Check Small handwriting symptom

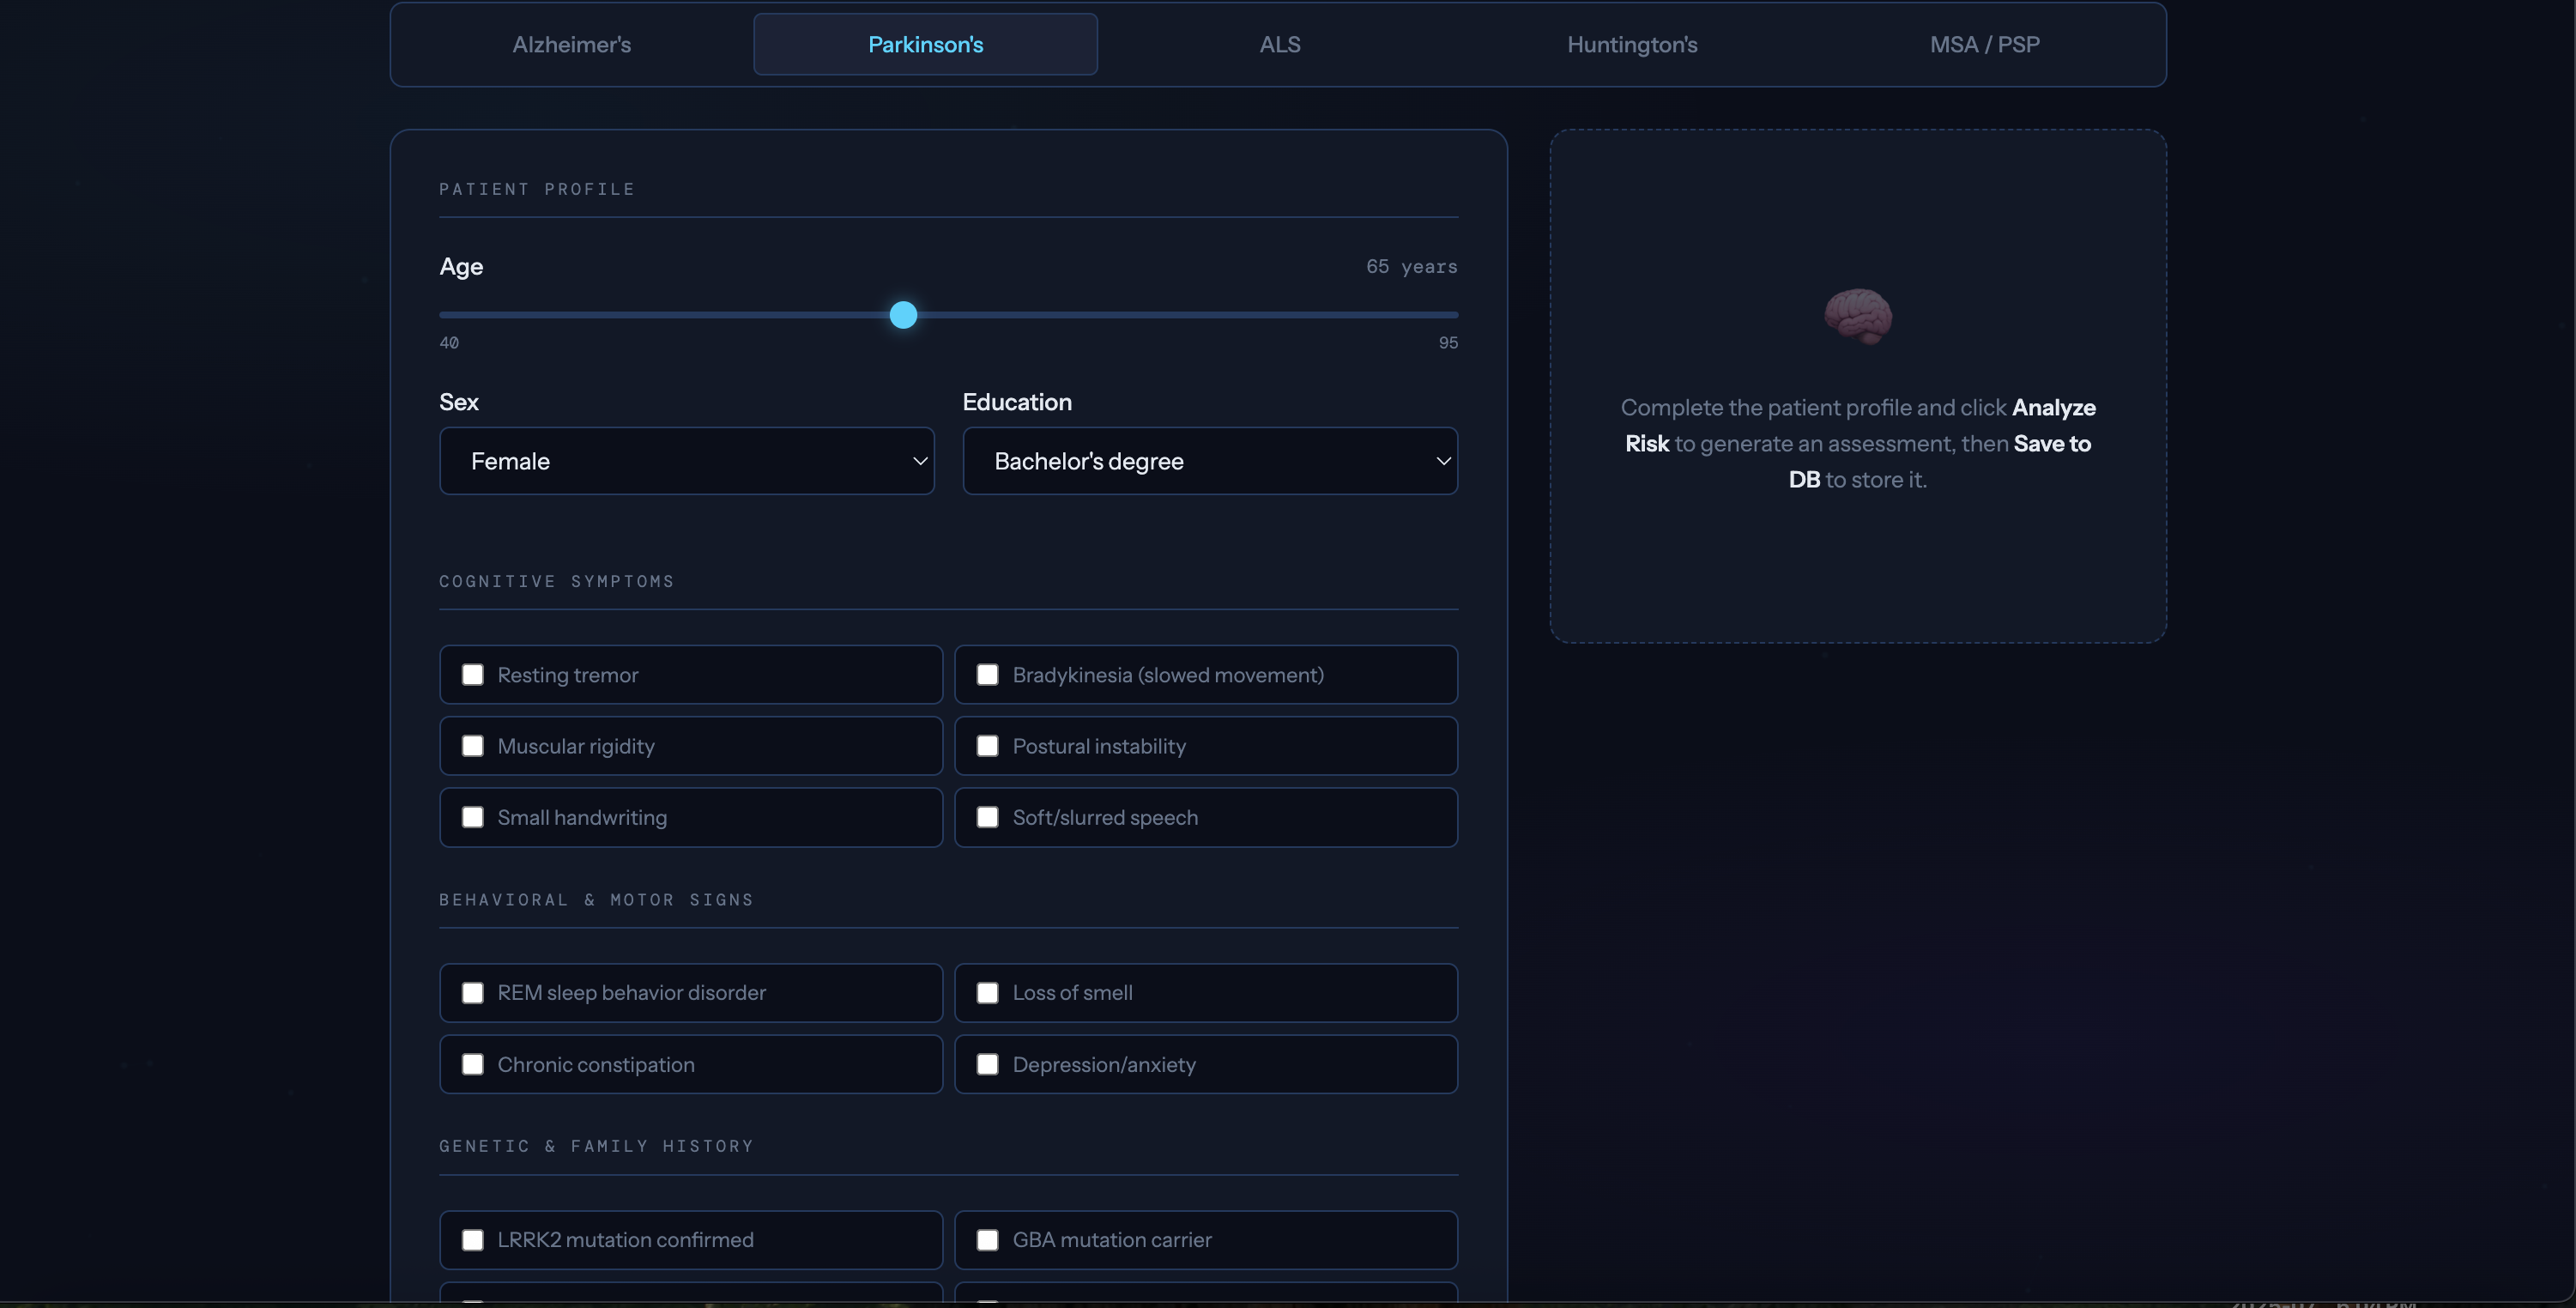click(473, 817)
